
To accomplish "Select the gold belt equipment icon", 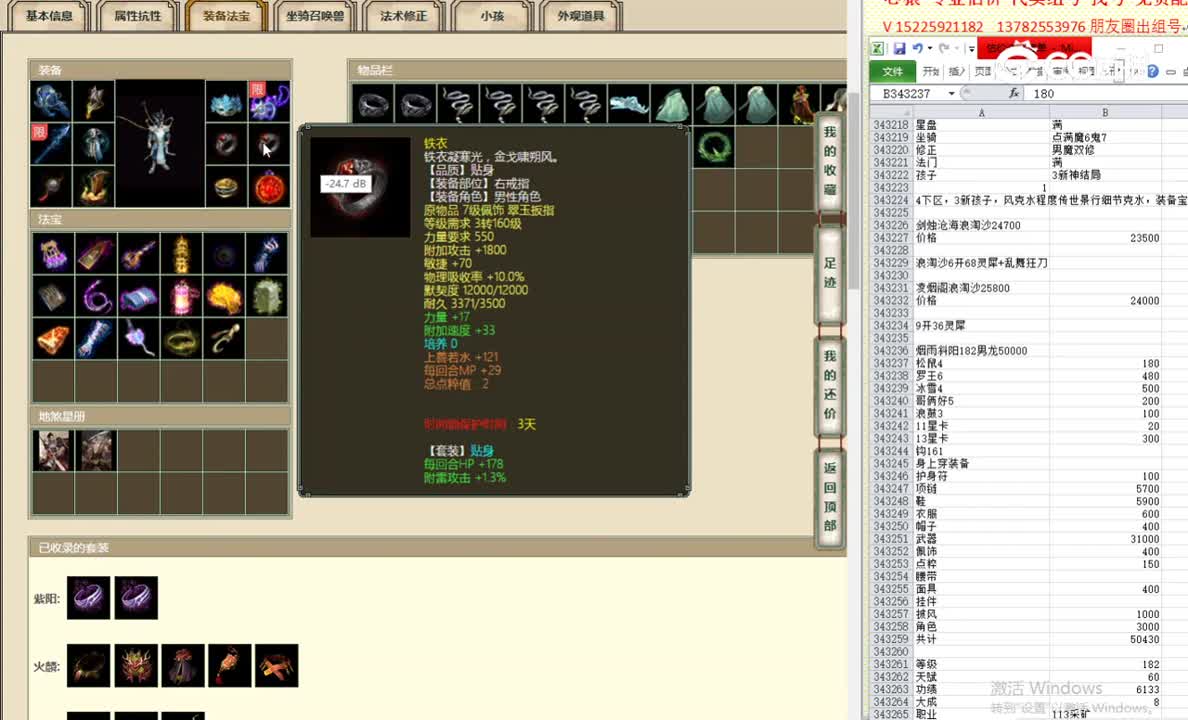I will [226, 186].
